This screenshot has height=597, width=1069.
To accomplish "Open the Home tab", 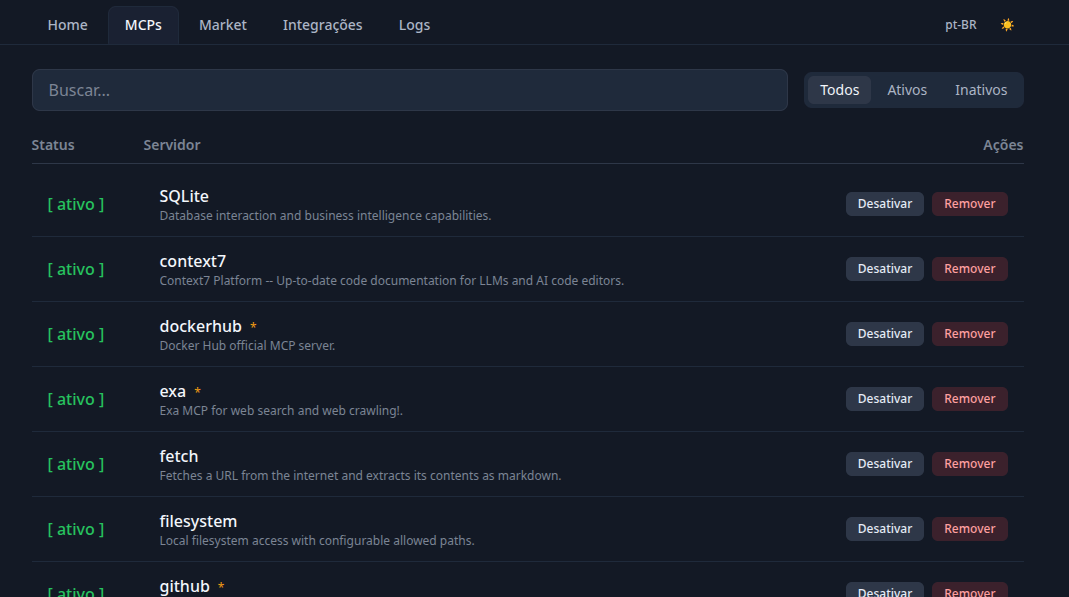I will coord(67,25).
